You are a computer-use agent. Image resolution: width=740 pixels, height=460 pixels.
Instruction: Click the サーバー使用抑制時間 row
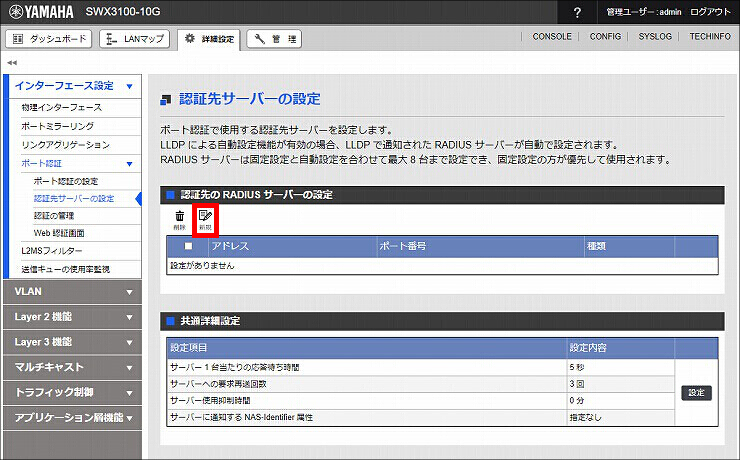point(420,401)
